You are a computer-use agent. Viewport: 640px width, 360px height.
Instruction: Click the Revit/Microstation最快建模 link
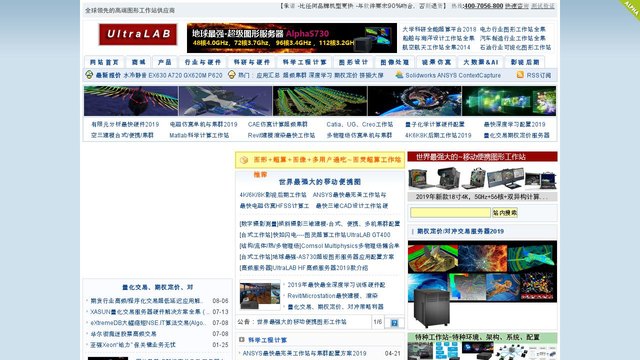333,296
